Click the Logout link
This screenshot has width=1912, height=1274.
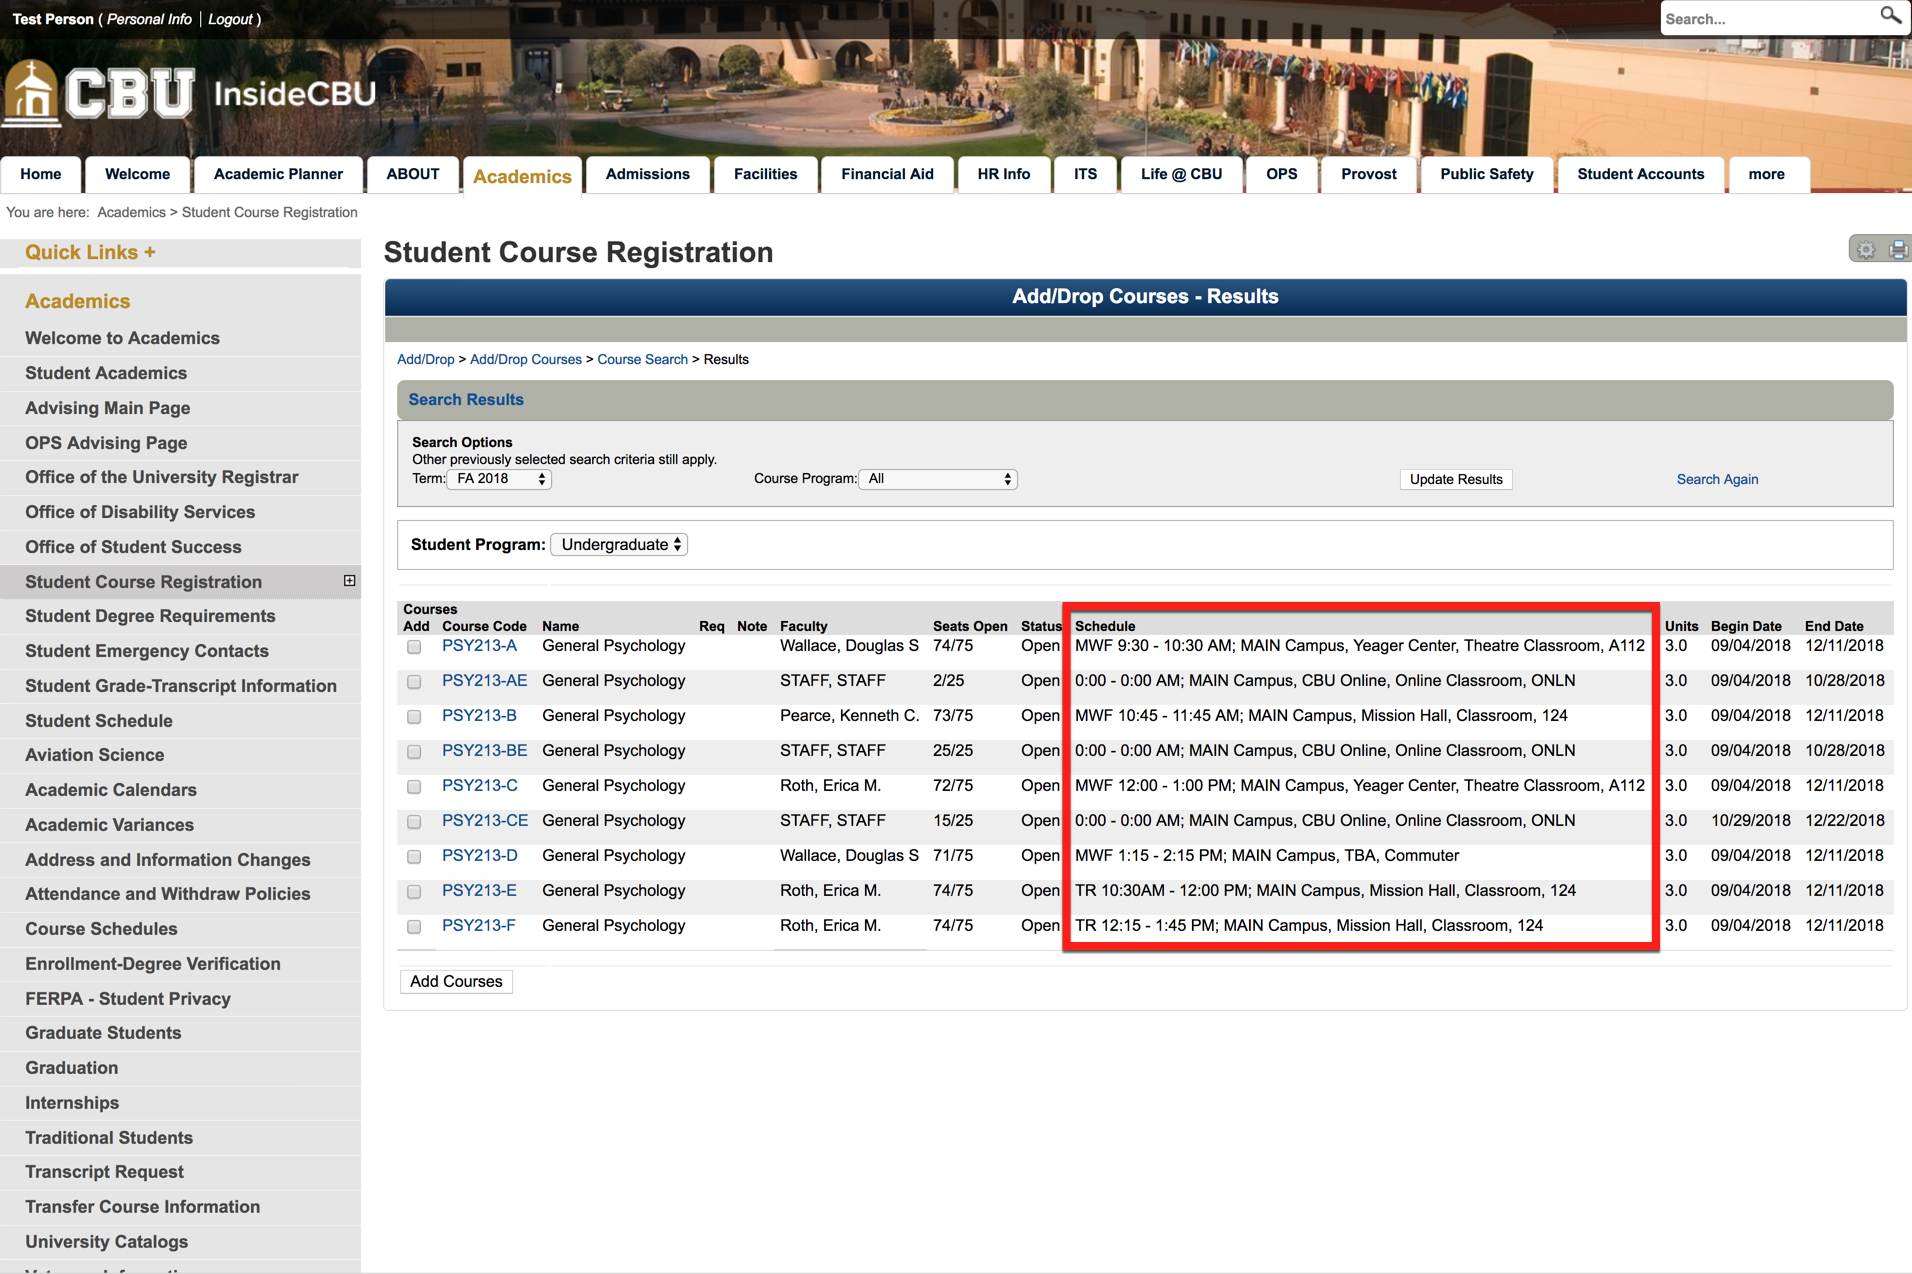(230, 19)
